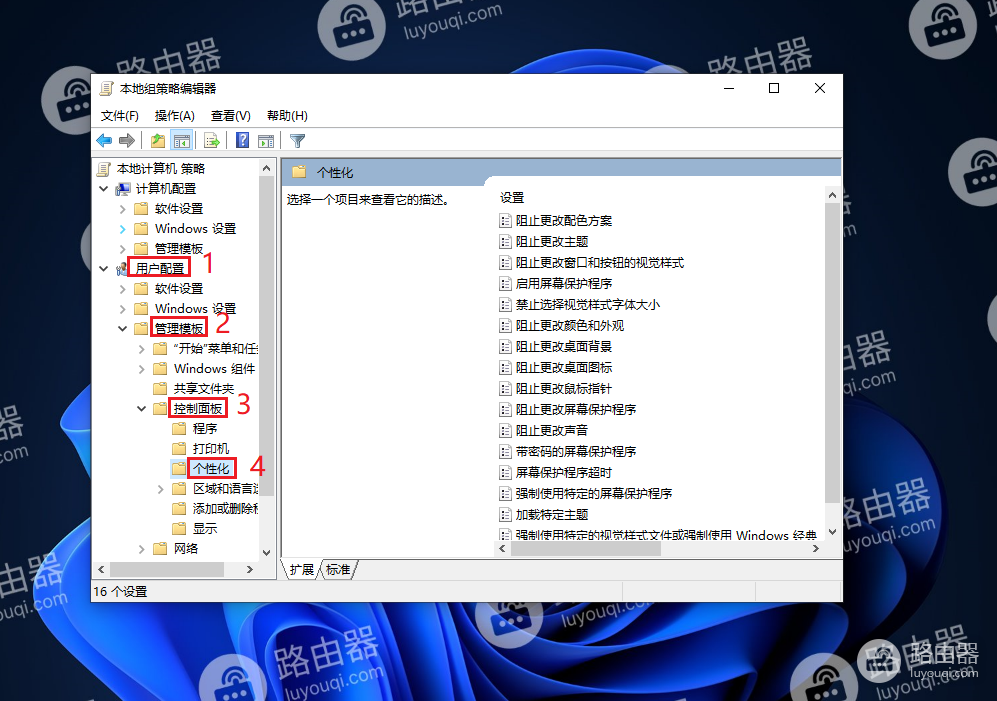Viewport: 997px width, 701px height.
Task: Click the policy icon beside 阻止更改桌面背景
Action: (x=505, y=347)
